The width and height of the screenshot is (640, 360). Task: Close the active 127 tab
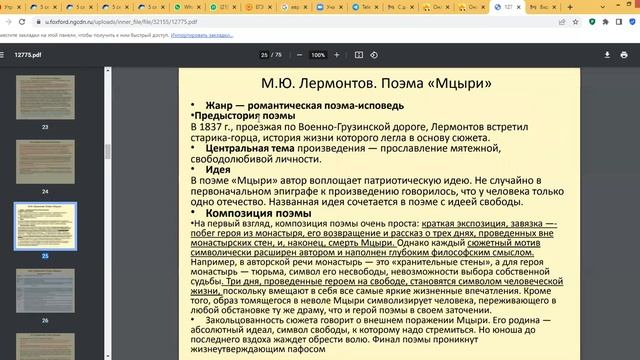point(519,7)
